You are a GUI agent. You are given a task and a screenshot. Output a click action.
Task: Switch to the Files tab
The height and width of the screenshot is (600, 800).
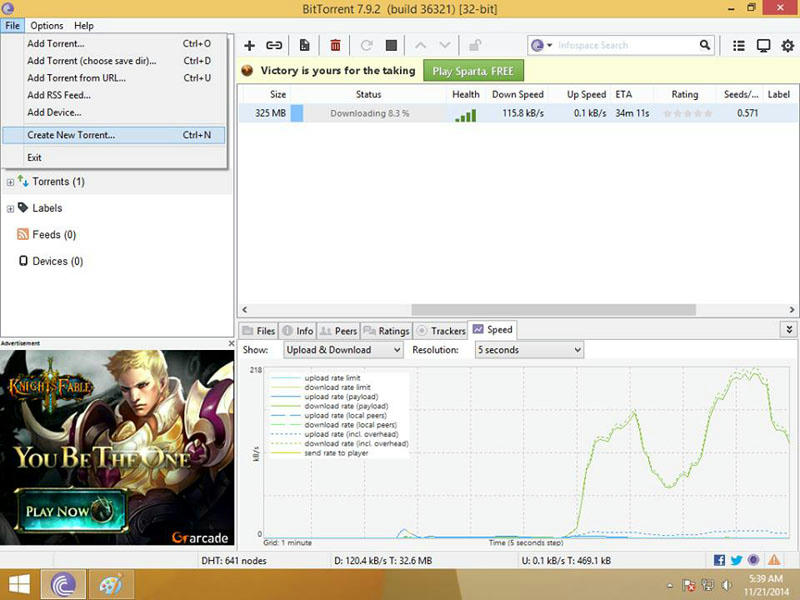(x=259, y=331)
